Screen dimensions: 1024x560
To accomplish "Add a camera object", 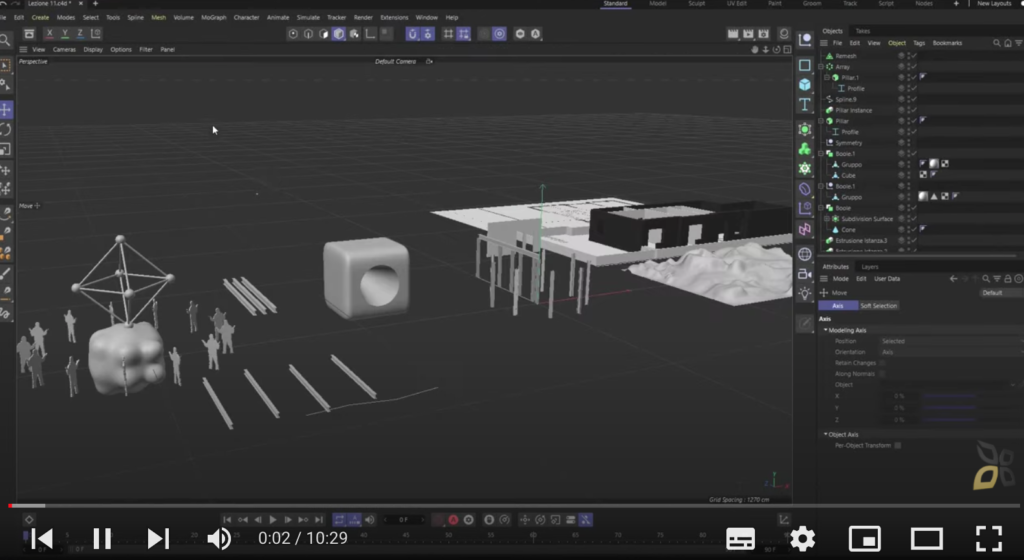I will (805, 274).
